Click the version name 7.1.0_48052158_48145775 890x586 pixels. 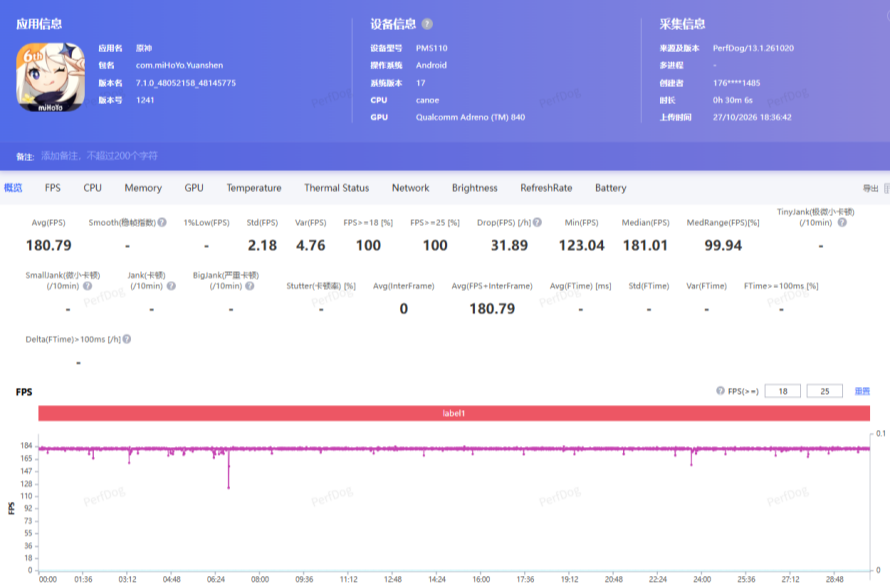[x=186, y=83]
